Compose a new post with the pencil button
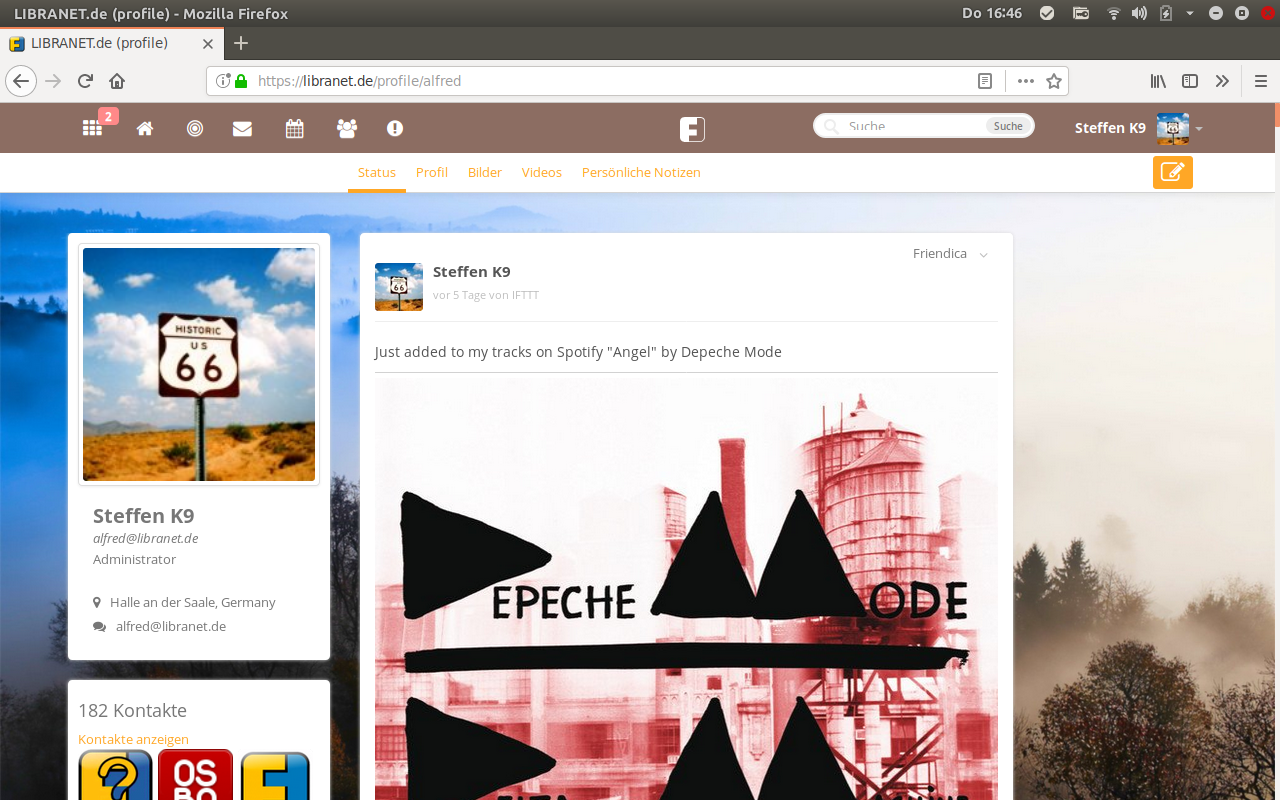Screen dimensions: 1280x800 point(1171,172)
